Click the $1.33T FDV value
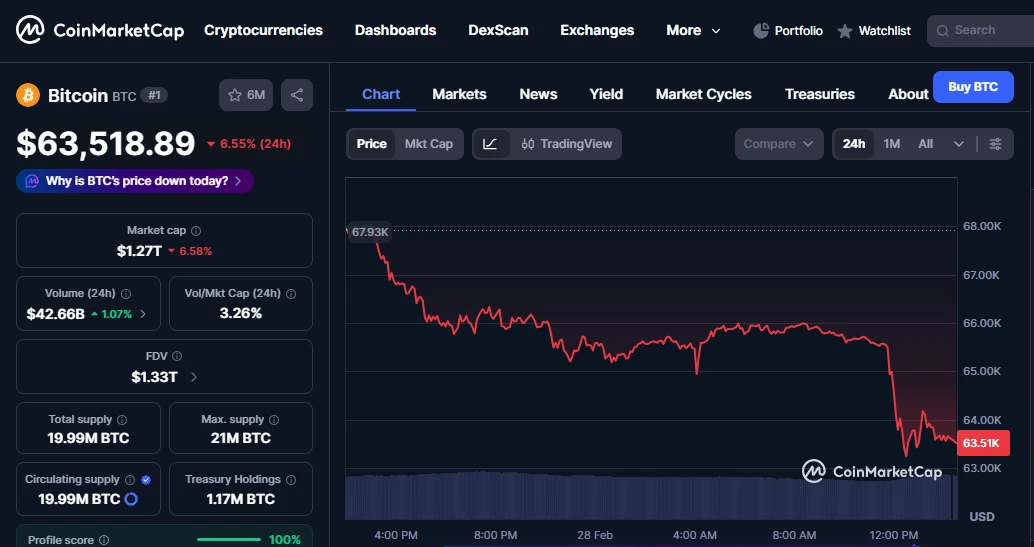 coord(154,377)
